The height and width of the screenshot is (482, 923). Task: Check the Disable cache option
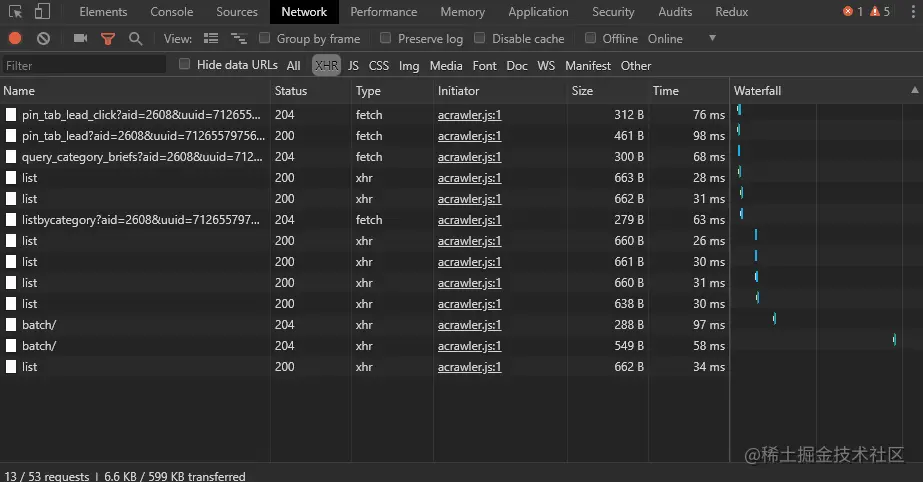click(x=480, y=38)
